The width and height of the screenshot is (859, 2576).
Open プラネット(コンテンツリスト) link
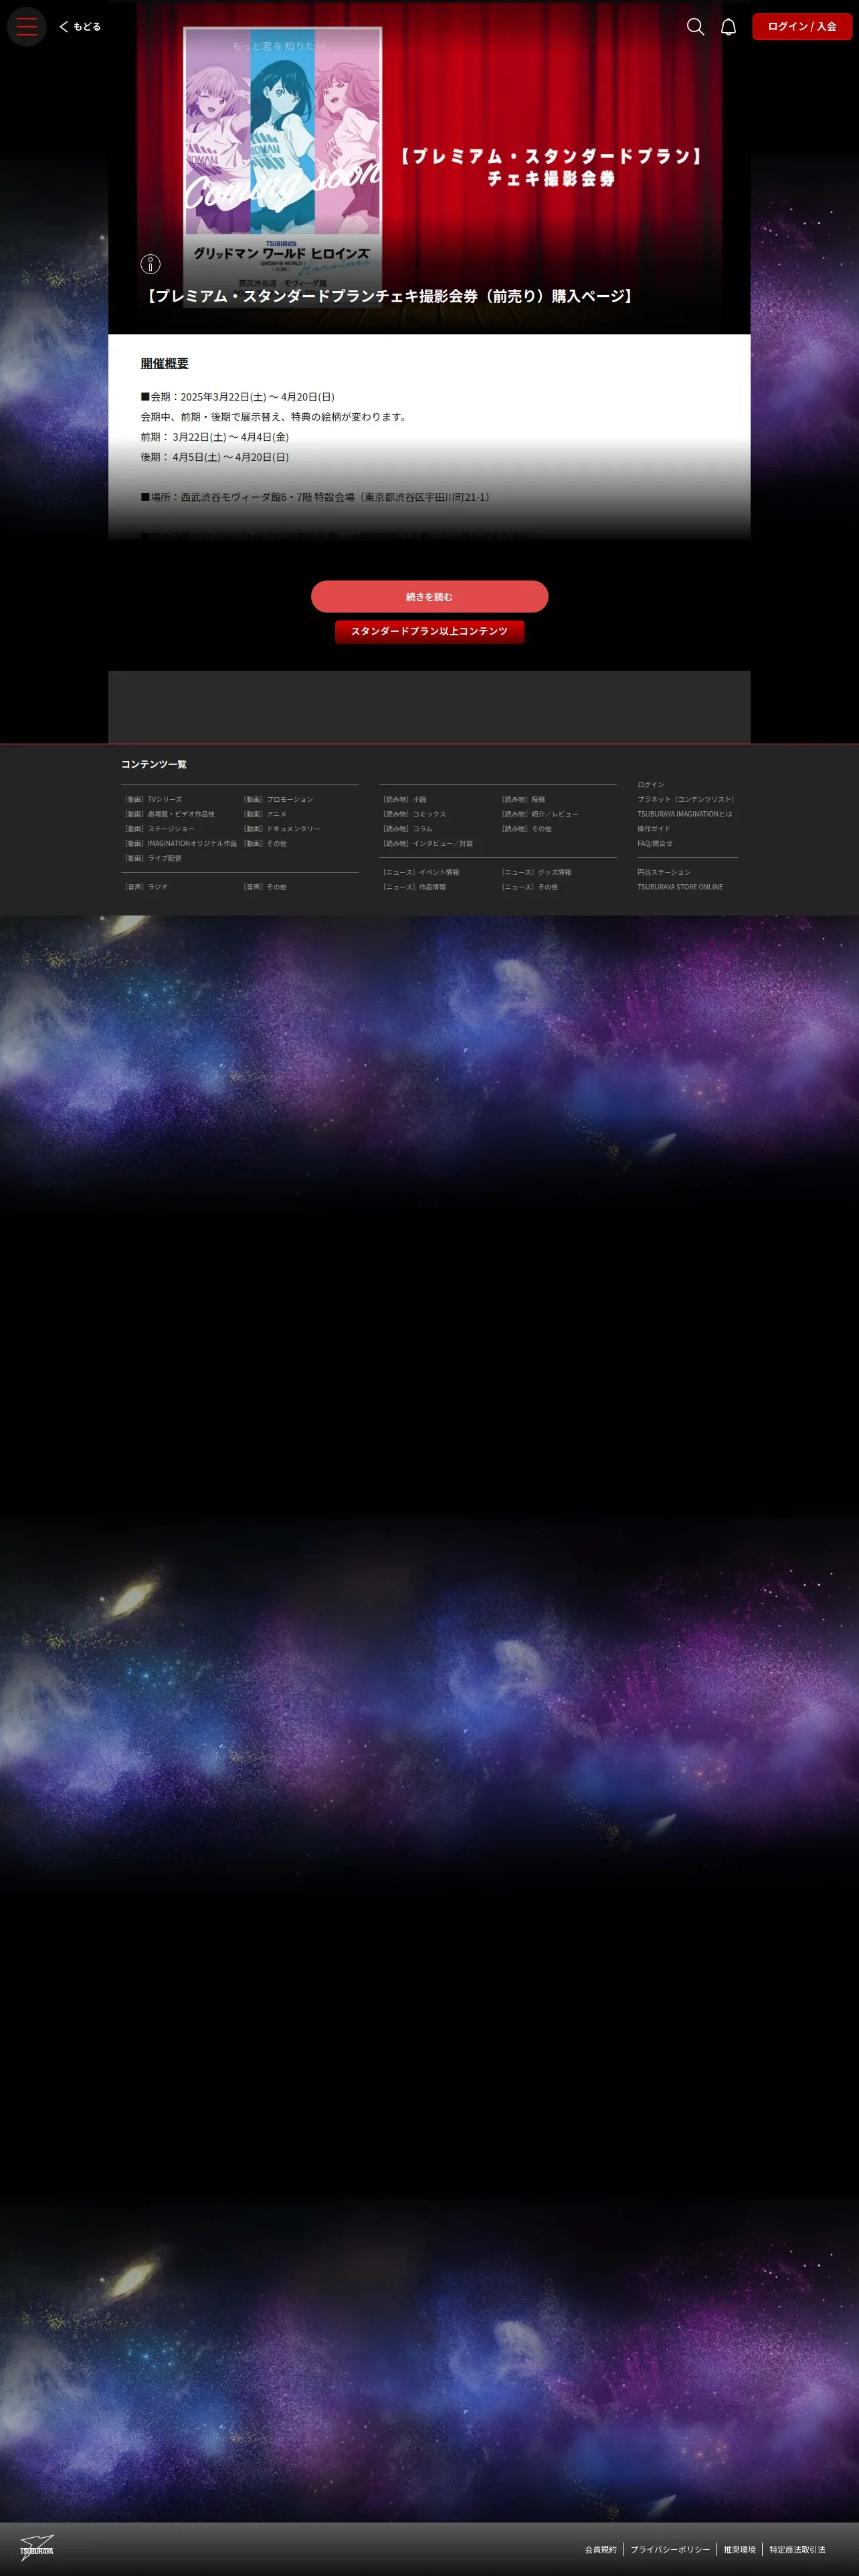tap(687, 800)
